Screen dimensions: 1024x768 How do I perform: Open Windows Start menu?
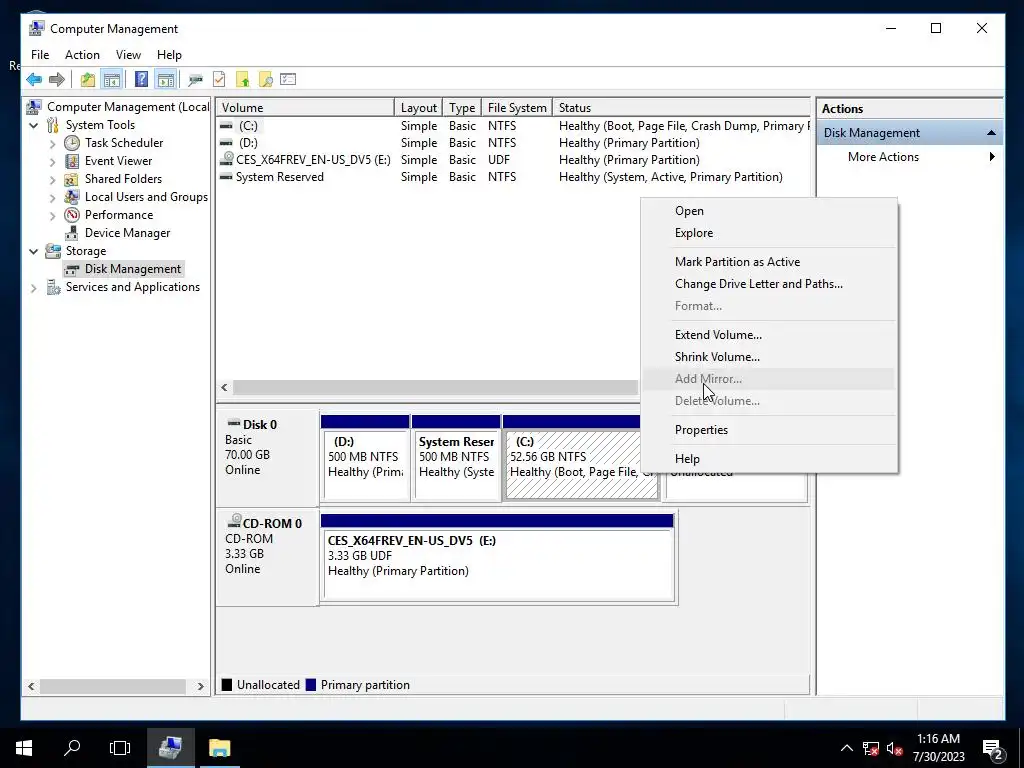(24, 748)
